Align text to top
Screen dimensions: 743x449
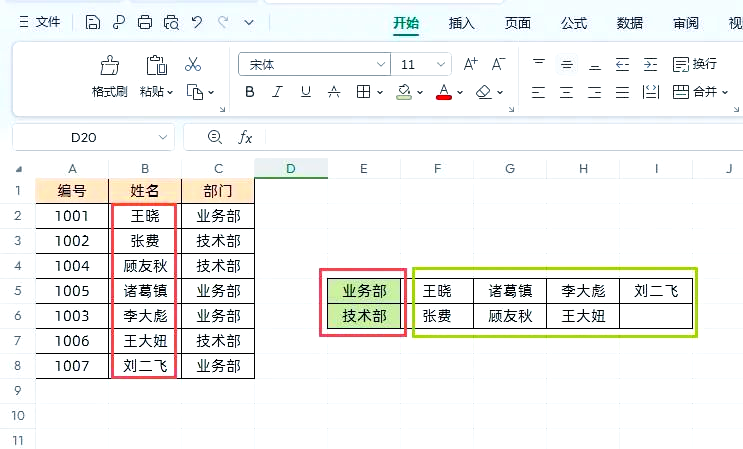pos(539,64)
